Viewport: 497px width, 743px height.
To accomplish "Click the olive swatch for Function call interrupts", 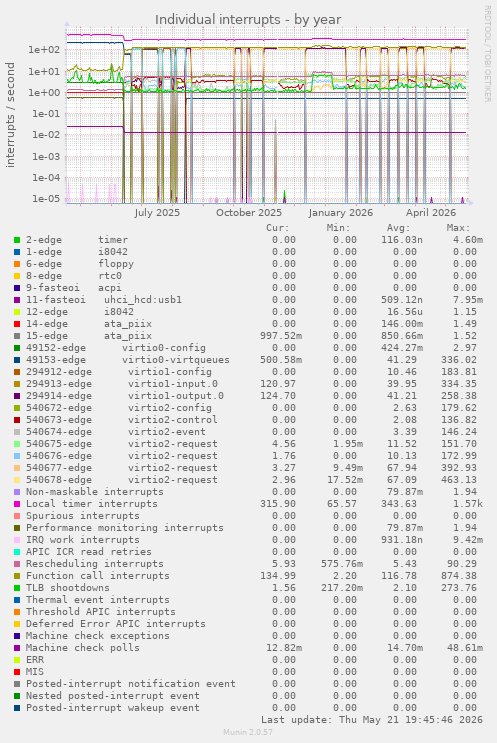I will (x=17, y=576).
